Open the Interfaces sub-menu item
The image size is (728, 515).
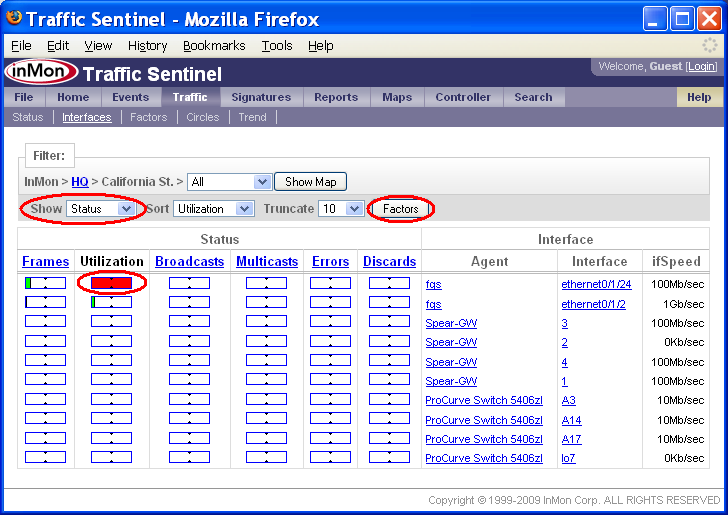[x=87, y=117]
